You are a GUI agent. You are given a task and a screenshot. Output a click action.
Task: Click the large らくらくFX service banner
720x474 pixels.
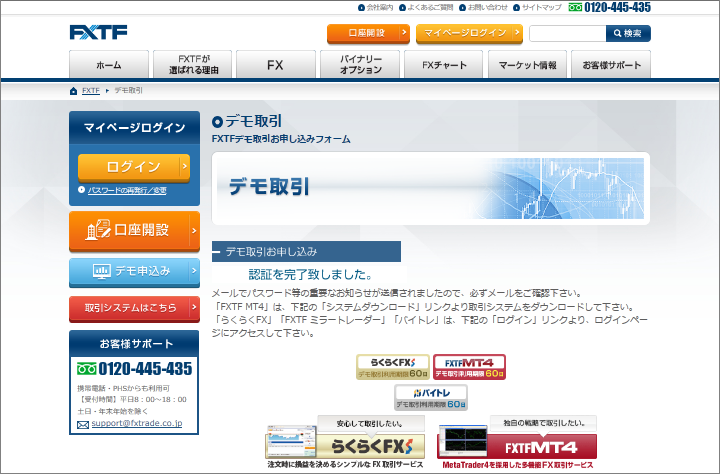pyautogui.click(x=345, y=443)
